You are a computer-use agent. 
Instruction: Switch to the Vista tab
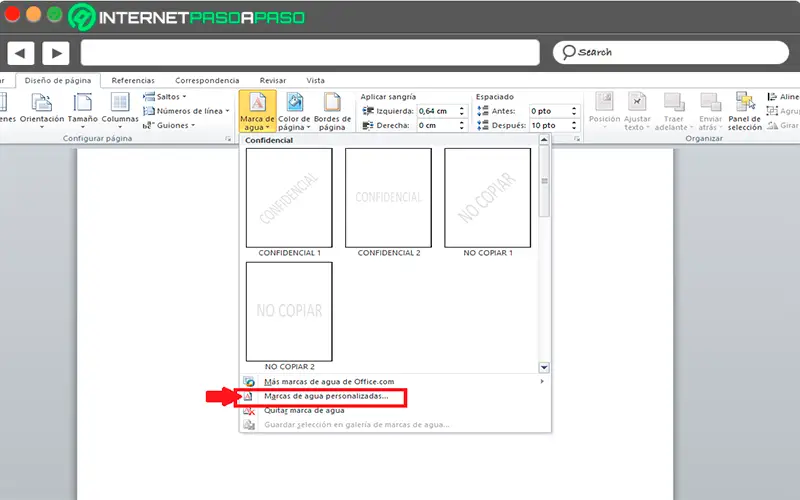(x=315, y=81)
